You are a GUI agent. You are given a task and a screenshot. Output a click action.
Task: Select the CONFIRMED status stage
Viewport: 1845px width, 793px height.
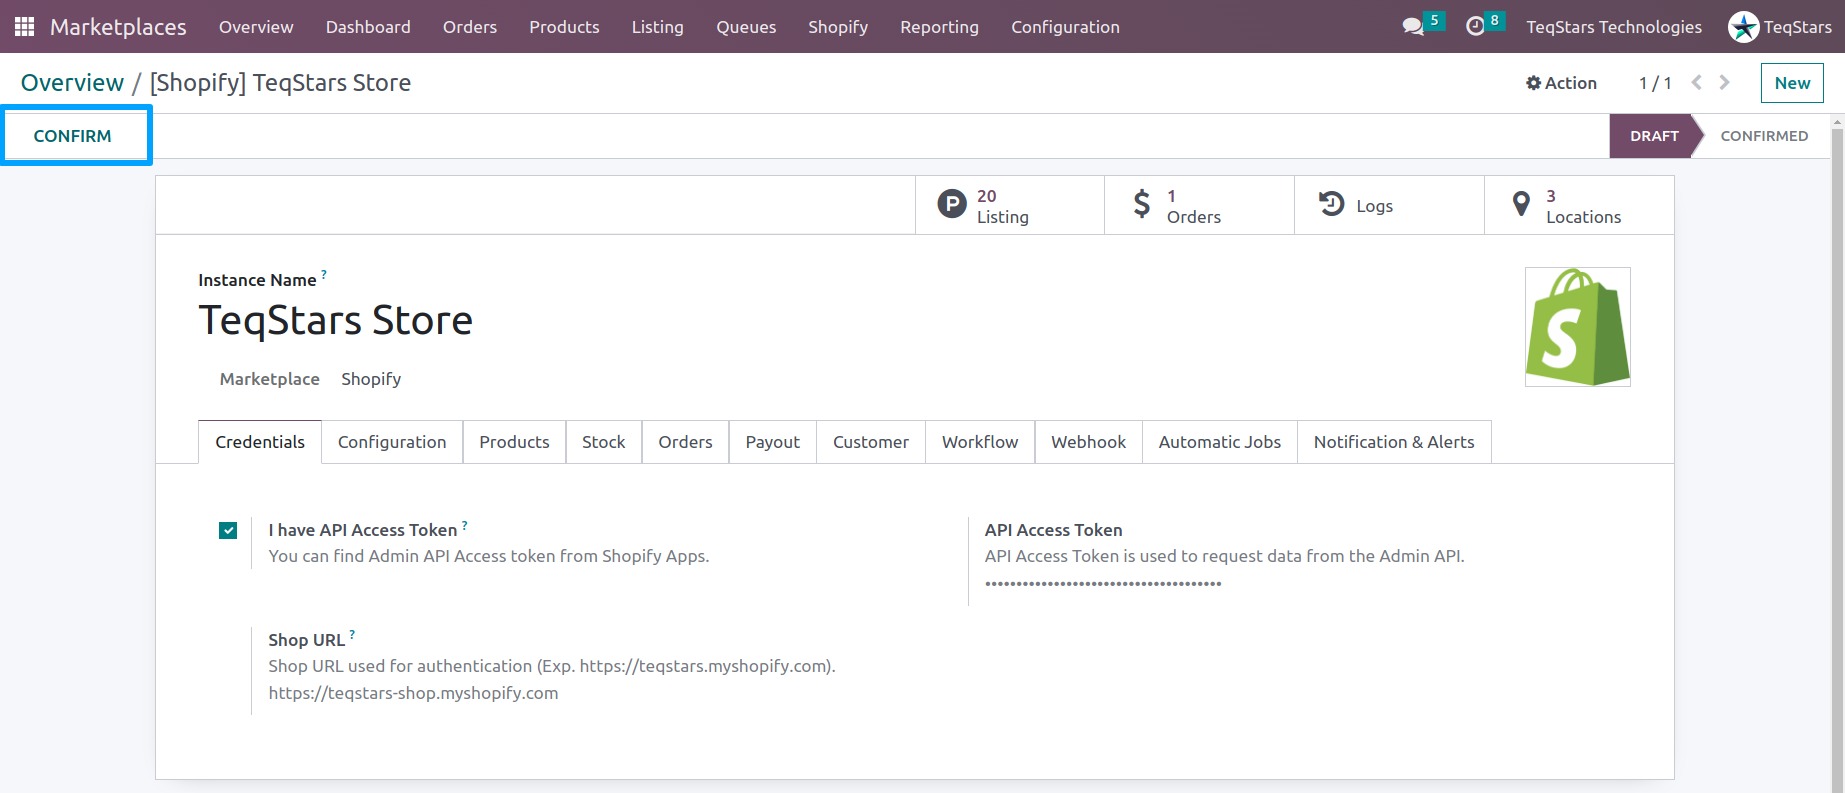click(1764, 136)
